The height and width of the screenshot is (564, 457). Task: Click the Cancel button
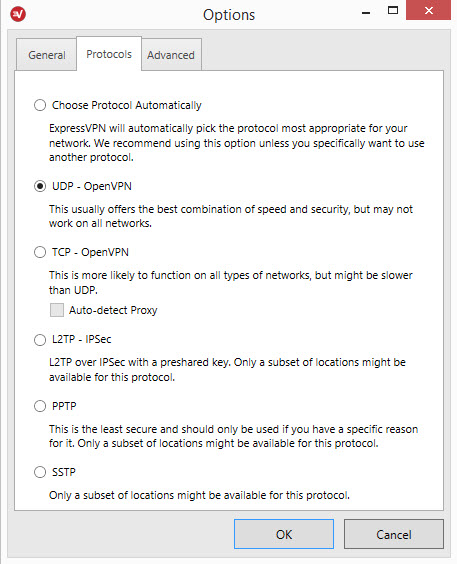pos(394,534)
